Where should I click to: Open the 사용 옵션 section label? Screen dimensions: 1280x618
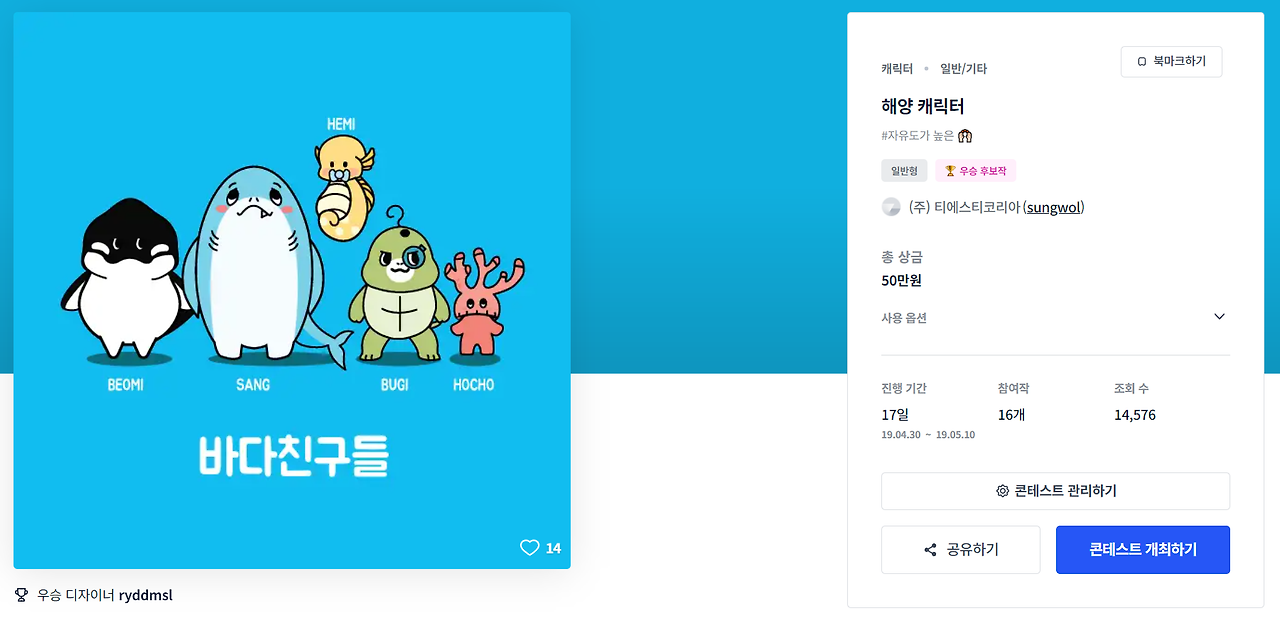(904, 318)
